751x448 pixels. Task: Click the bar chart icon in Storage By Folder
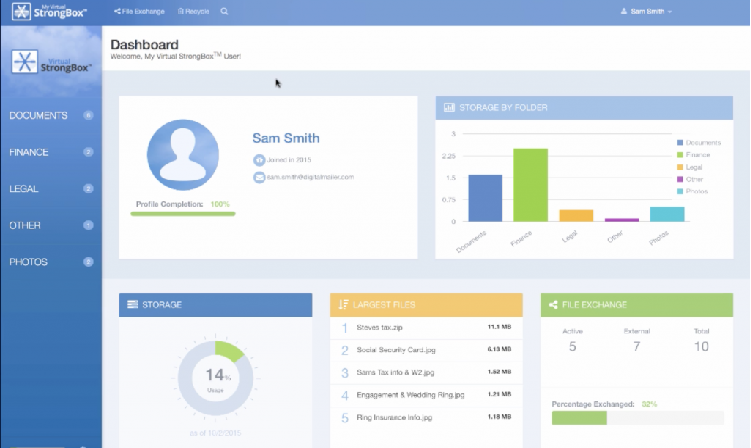(x=449, y=107)
